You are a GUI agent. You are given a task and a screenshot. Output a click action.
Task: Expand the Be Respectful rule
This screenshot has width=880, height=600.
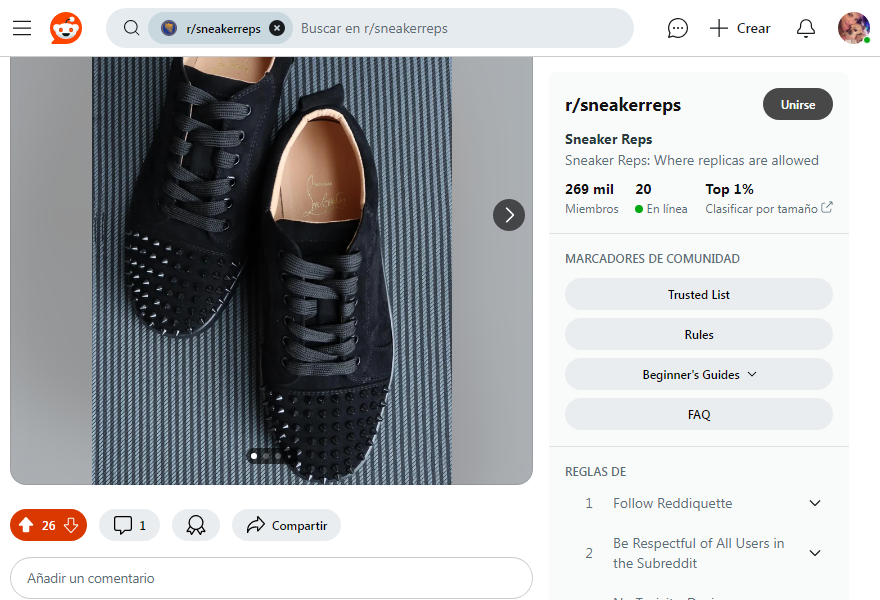(815, 553)
